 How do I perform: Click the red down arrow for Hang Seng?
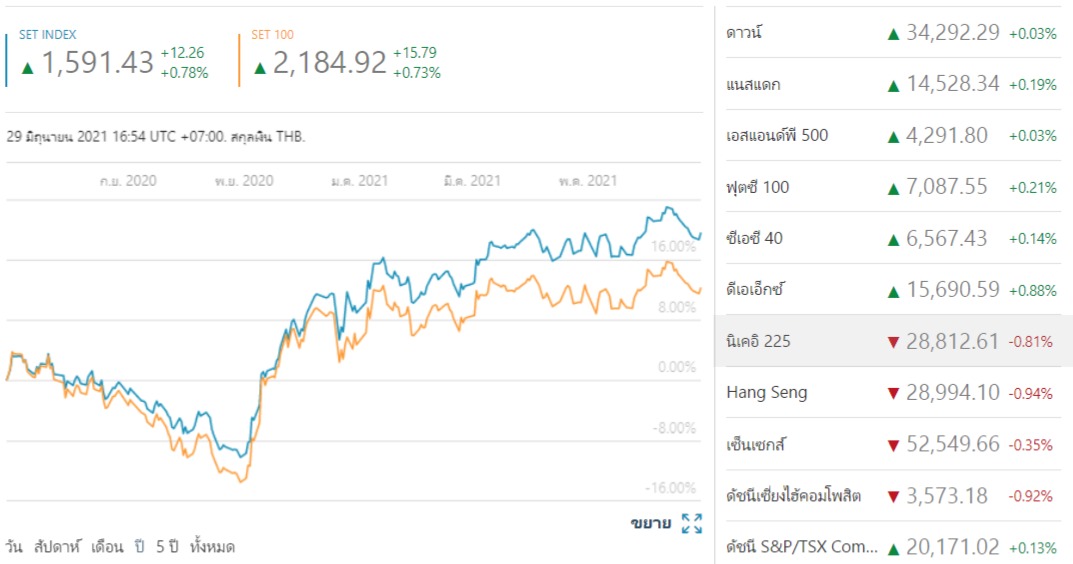pyautogui.click(x=893, y=393)
